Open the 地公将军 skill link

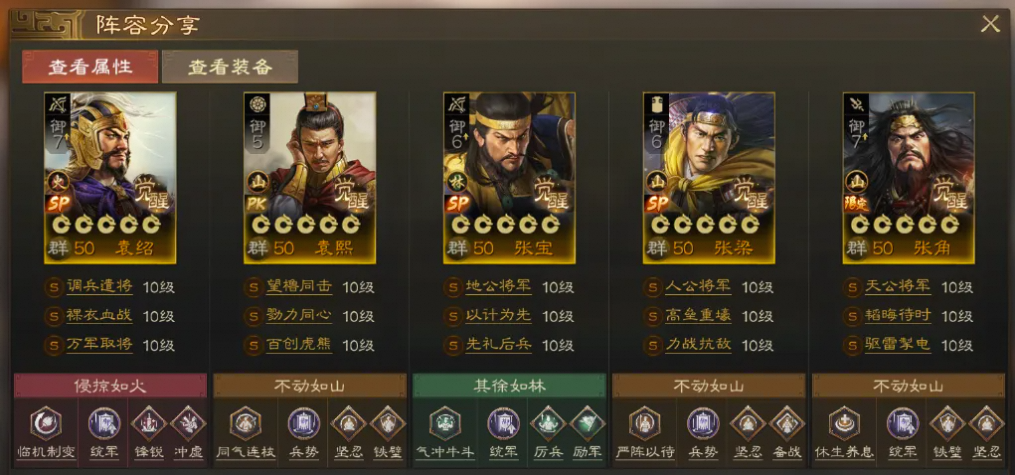[498, 287]
